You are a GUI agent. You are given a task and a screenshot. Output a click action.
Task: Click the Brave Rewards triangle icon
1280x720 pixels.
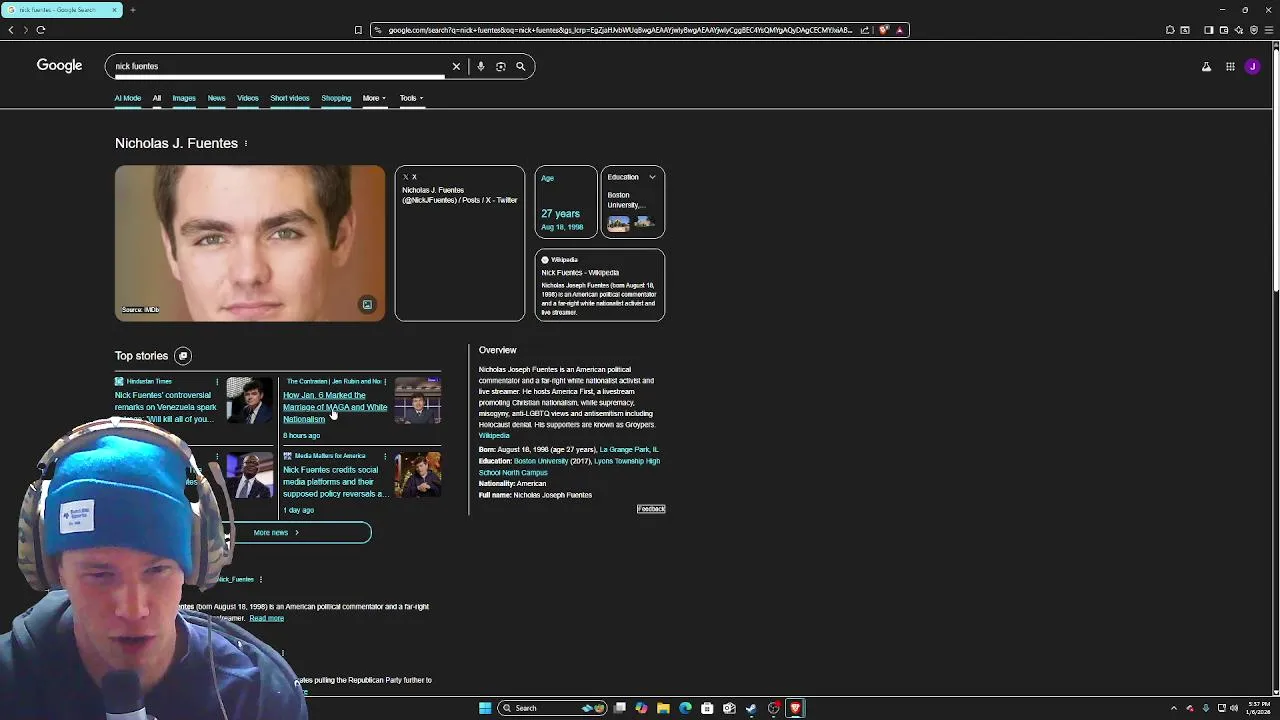(899, 30)
